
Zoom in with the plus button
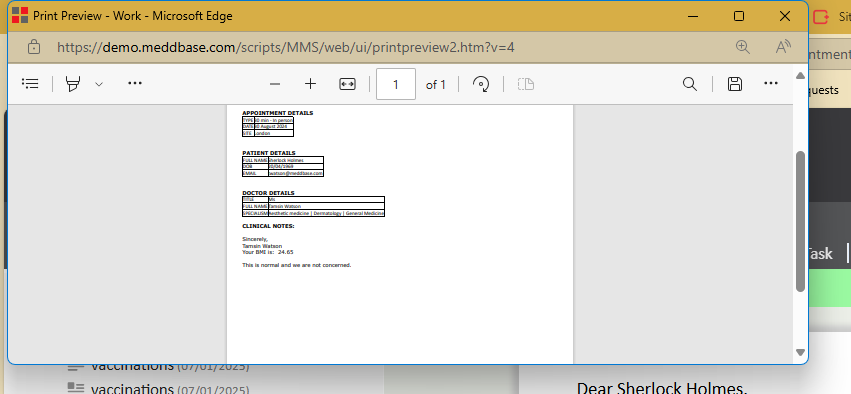coord(310,84)
